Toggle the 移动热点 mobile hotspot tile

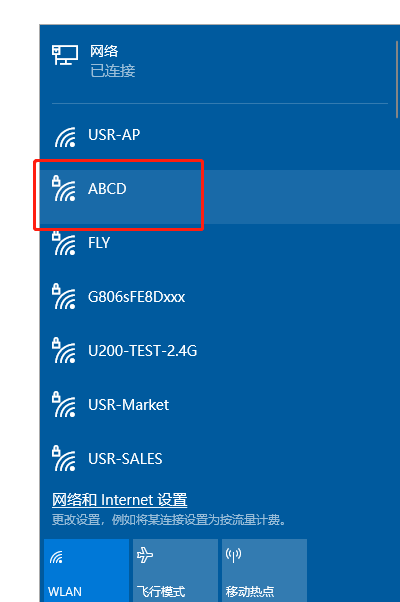click(264, 571)
